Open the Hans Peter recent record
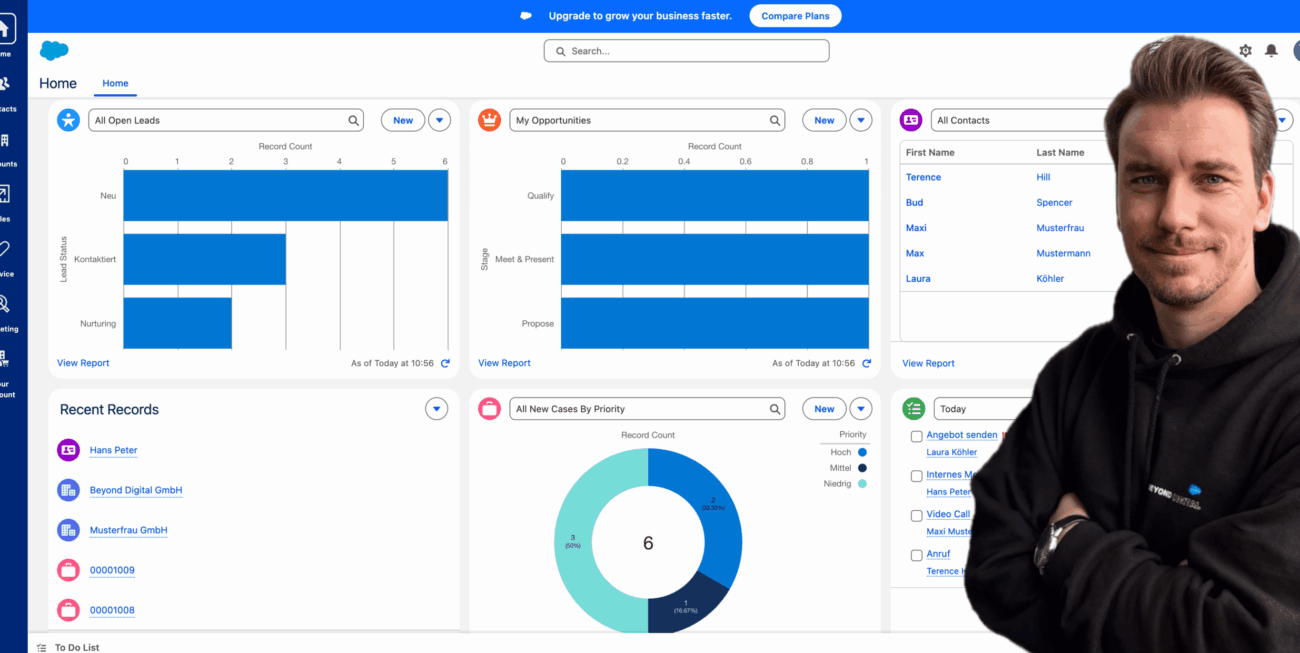The image size is (1300, 653). (x=113, y=450)
